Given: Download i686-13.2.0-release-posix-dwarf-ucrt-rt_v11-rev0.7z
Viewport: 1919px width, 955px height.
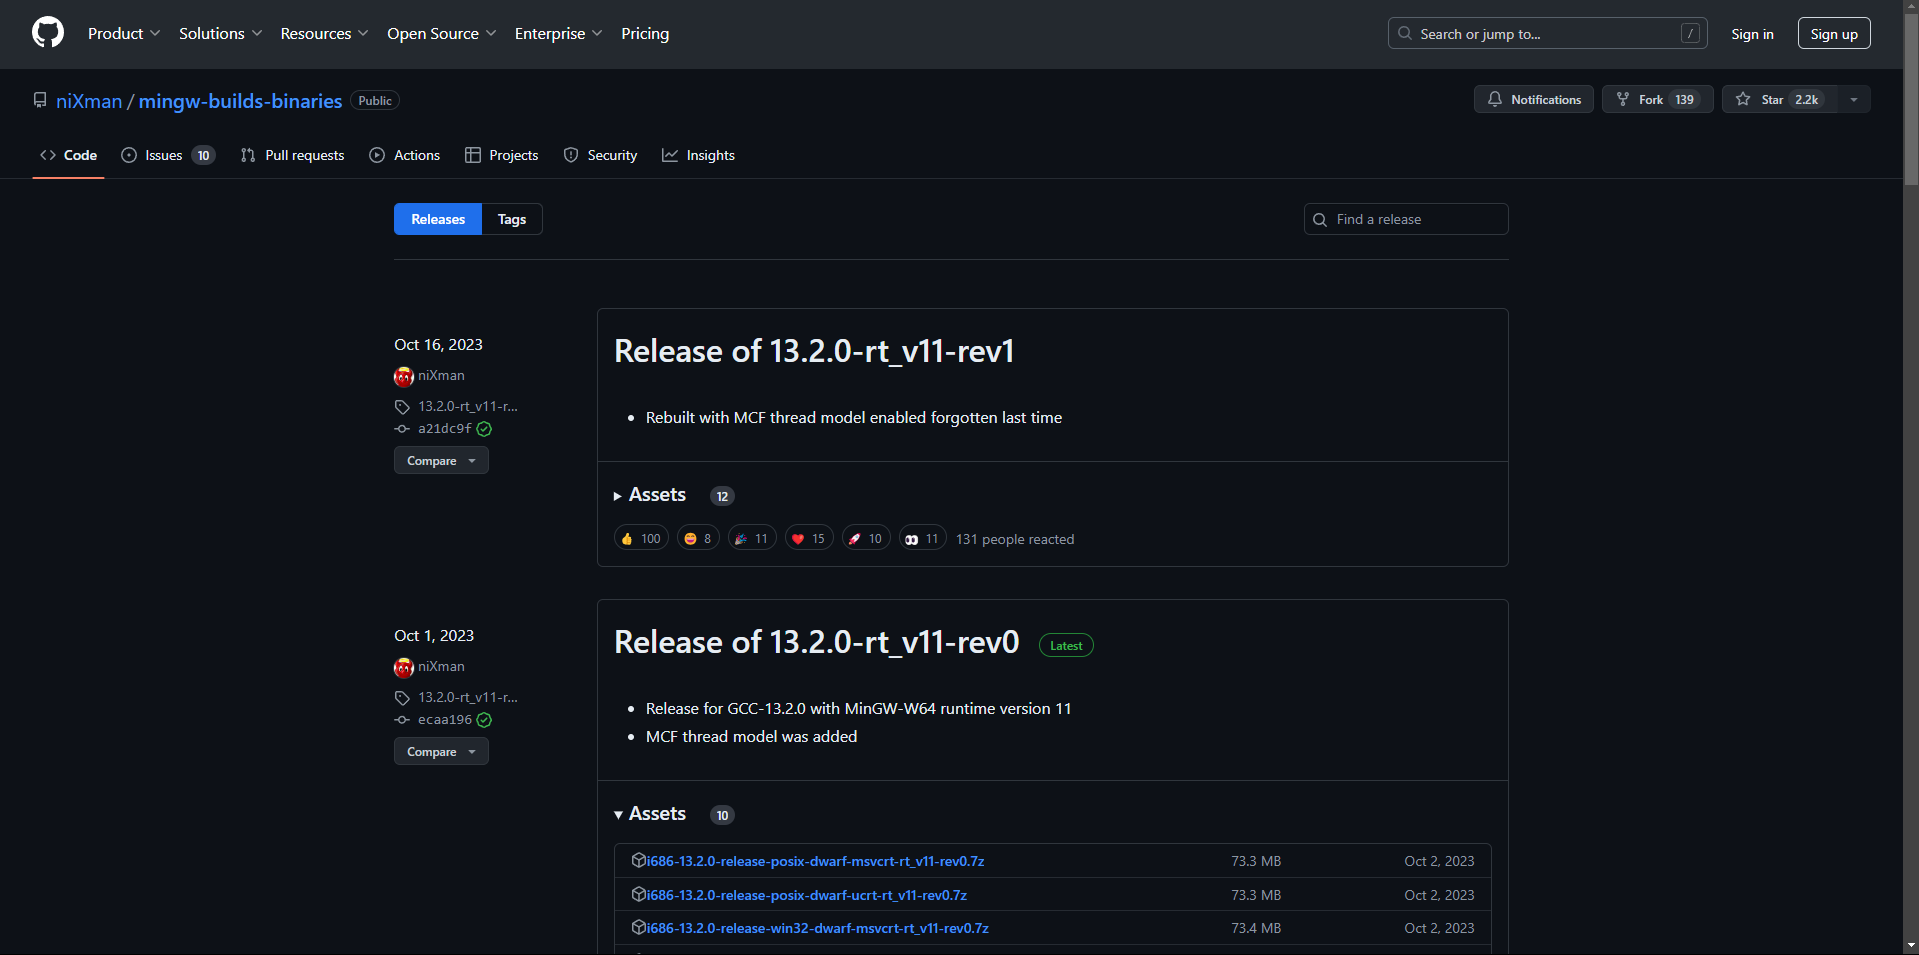Looking at the screenshot, I should pos(806,895).
